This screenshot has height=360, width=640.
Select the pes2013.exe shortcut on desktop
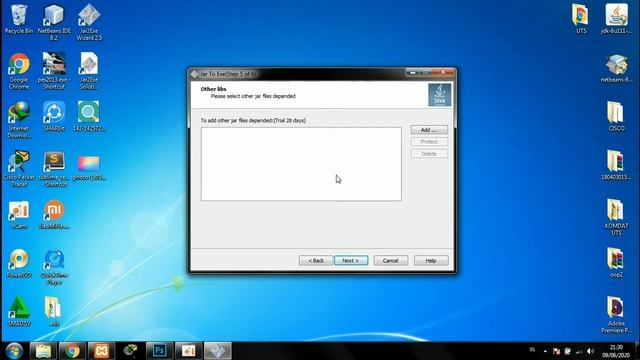(x=54, y=71)
